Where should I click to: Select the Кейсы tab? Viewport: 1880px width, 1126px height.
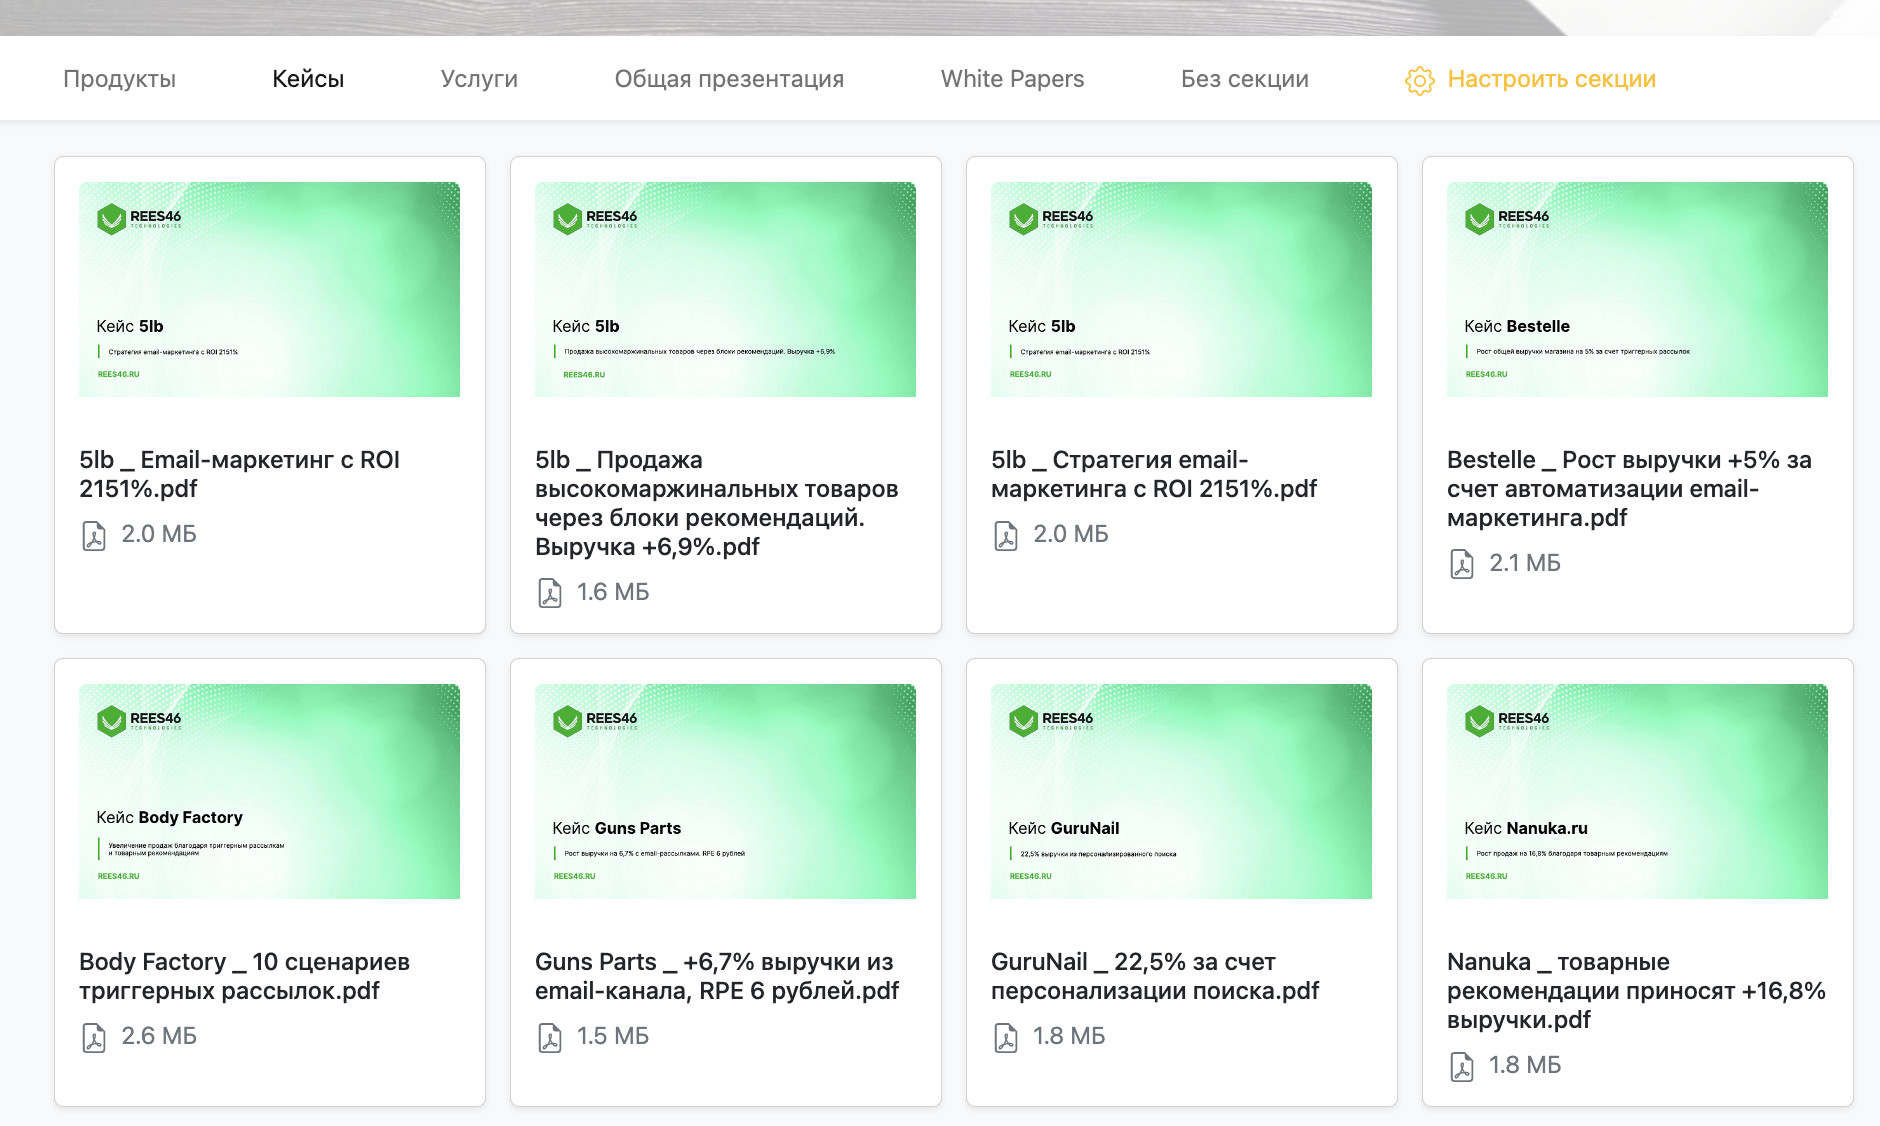pyautogui.click(x=308, y=79)
